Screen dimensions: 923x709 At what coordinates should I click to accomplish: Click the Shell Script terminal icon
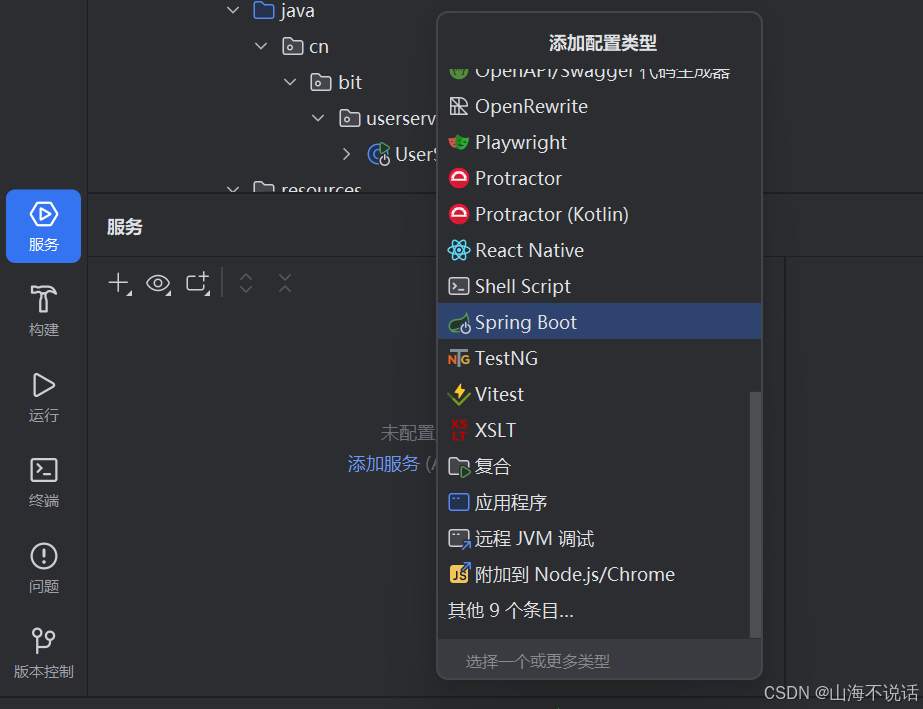tap(459, 286)
